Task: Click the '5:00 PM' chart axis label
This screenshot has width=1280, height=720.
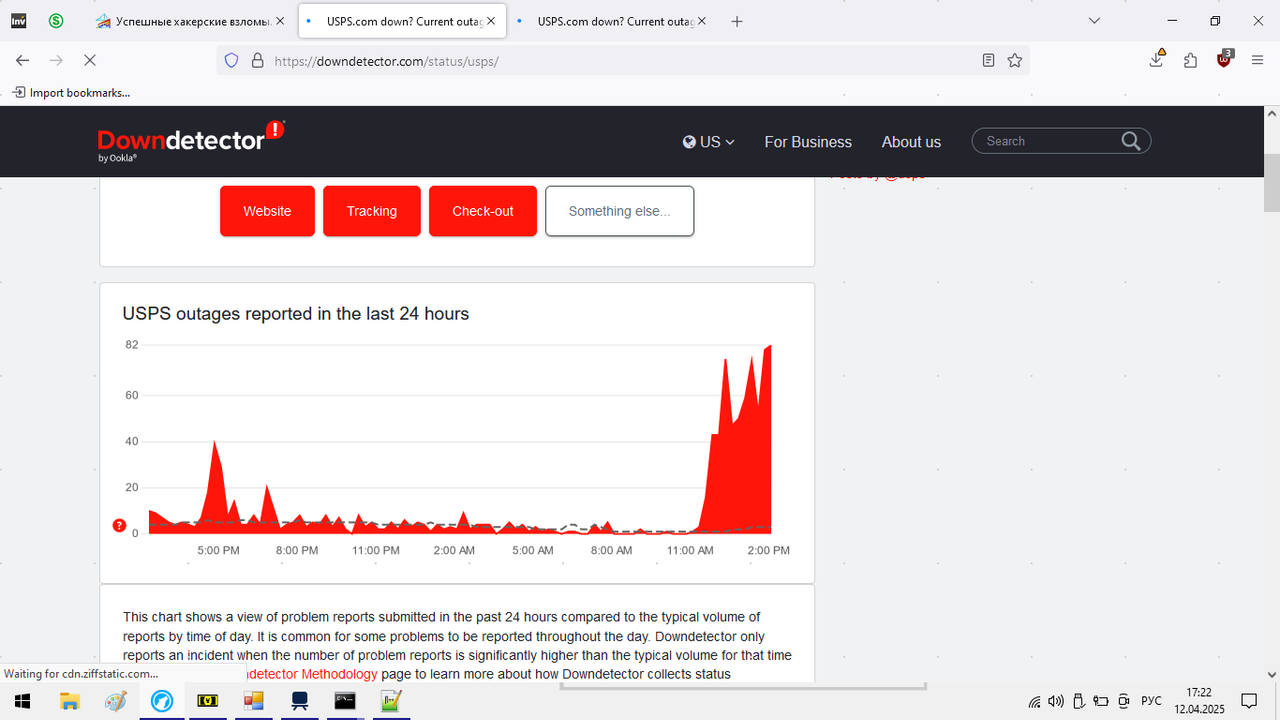Action: pos(218,550)
